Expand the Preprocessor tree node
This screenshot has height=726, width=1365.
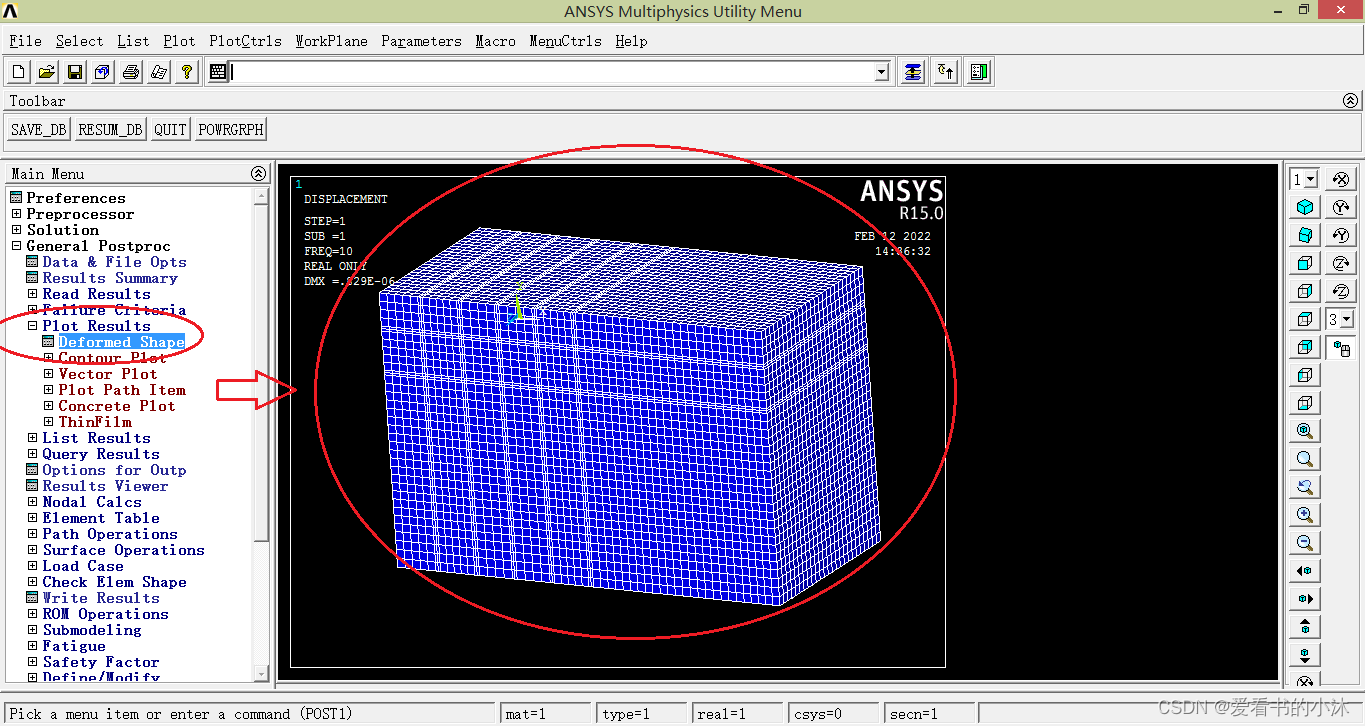pyautogui.click(x=16, y=214)
